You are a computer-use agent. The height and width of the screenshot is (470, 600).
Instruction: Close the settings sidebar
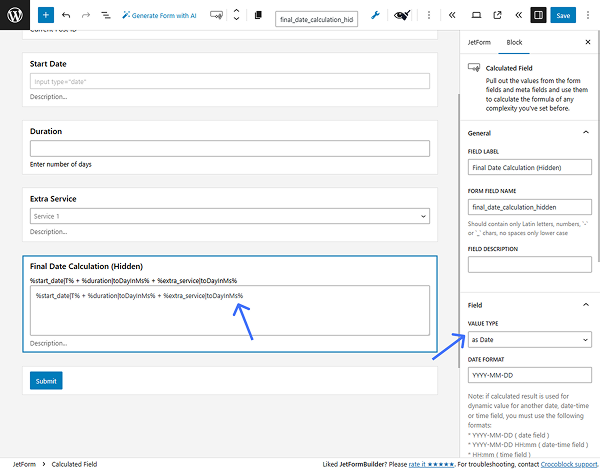tap(588, 42)
